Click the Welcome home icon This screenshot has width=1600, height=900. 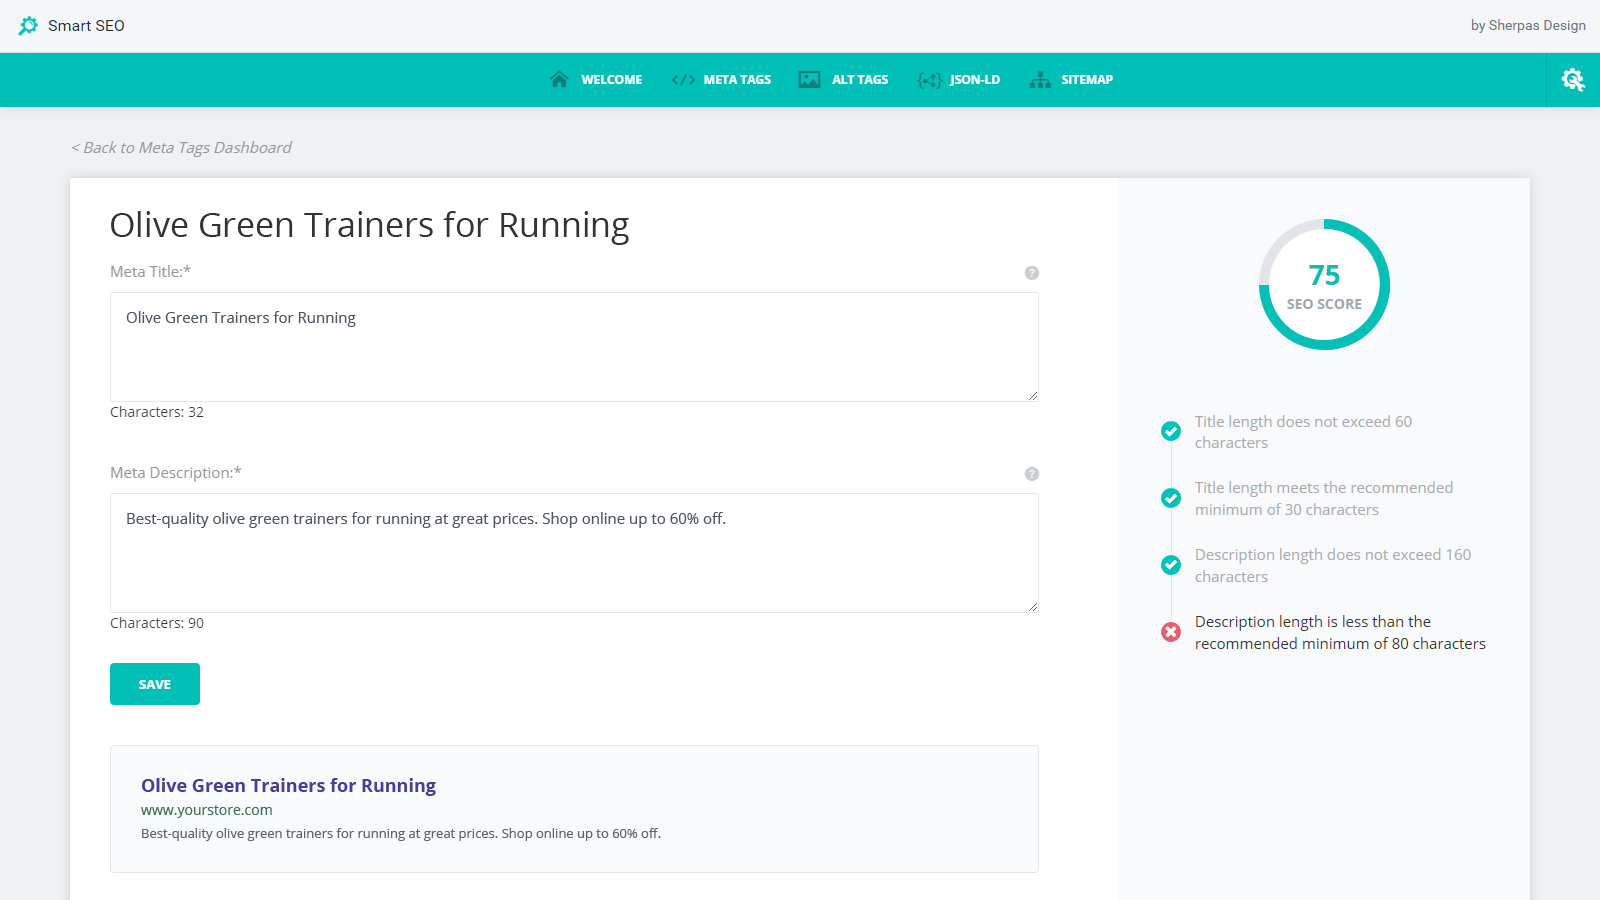click(559, 80)
